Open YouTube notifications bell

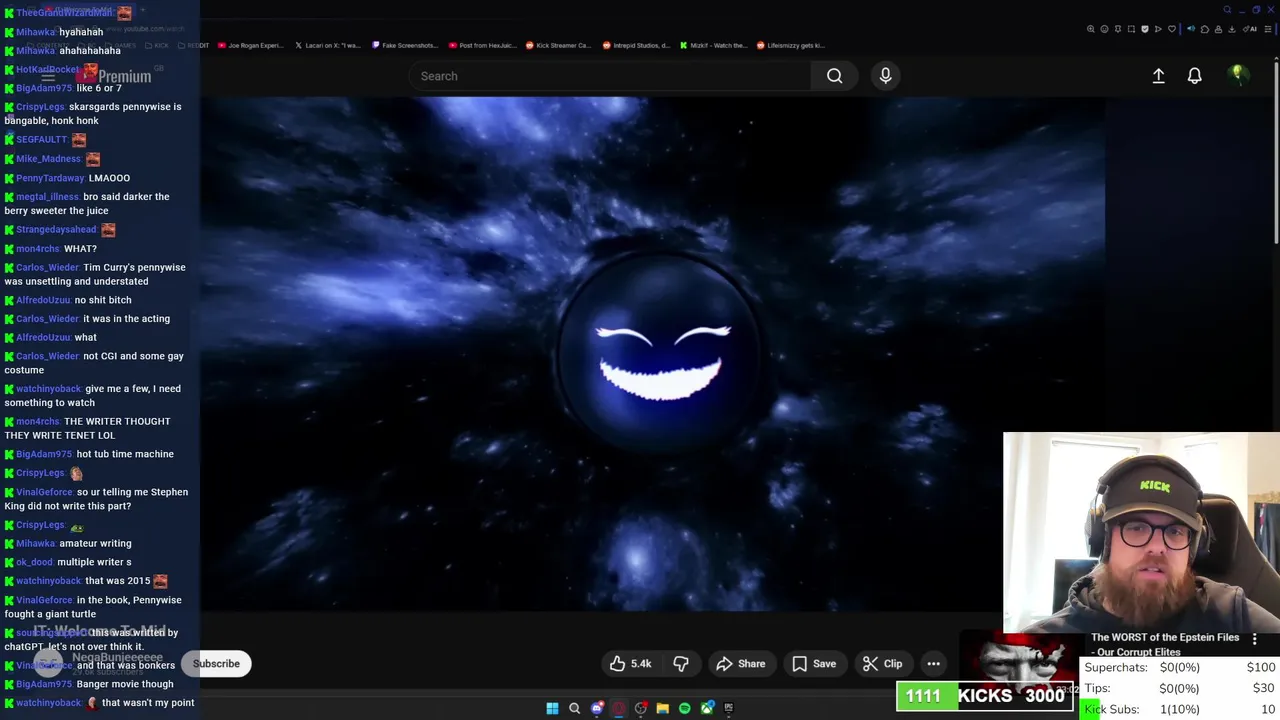(1194, 76)
